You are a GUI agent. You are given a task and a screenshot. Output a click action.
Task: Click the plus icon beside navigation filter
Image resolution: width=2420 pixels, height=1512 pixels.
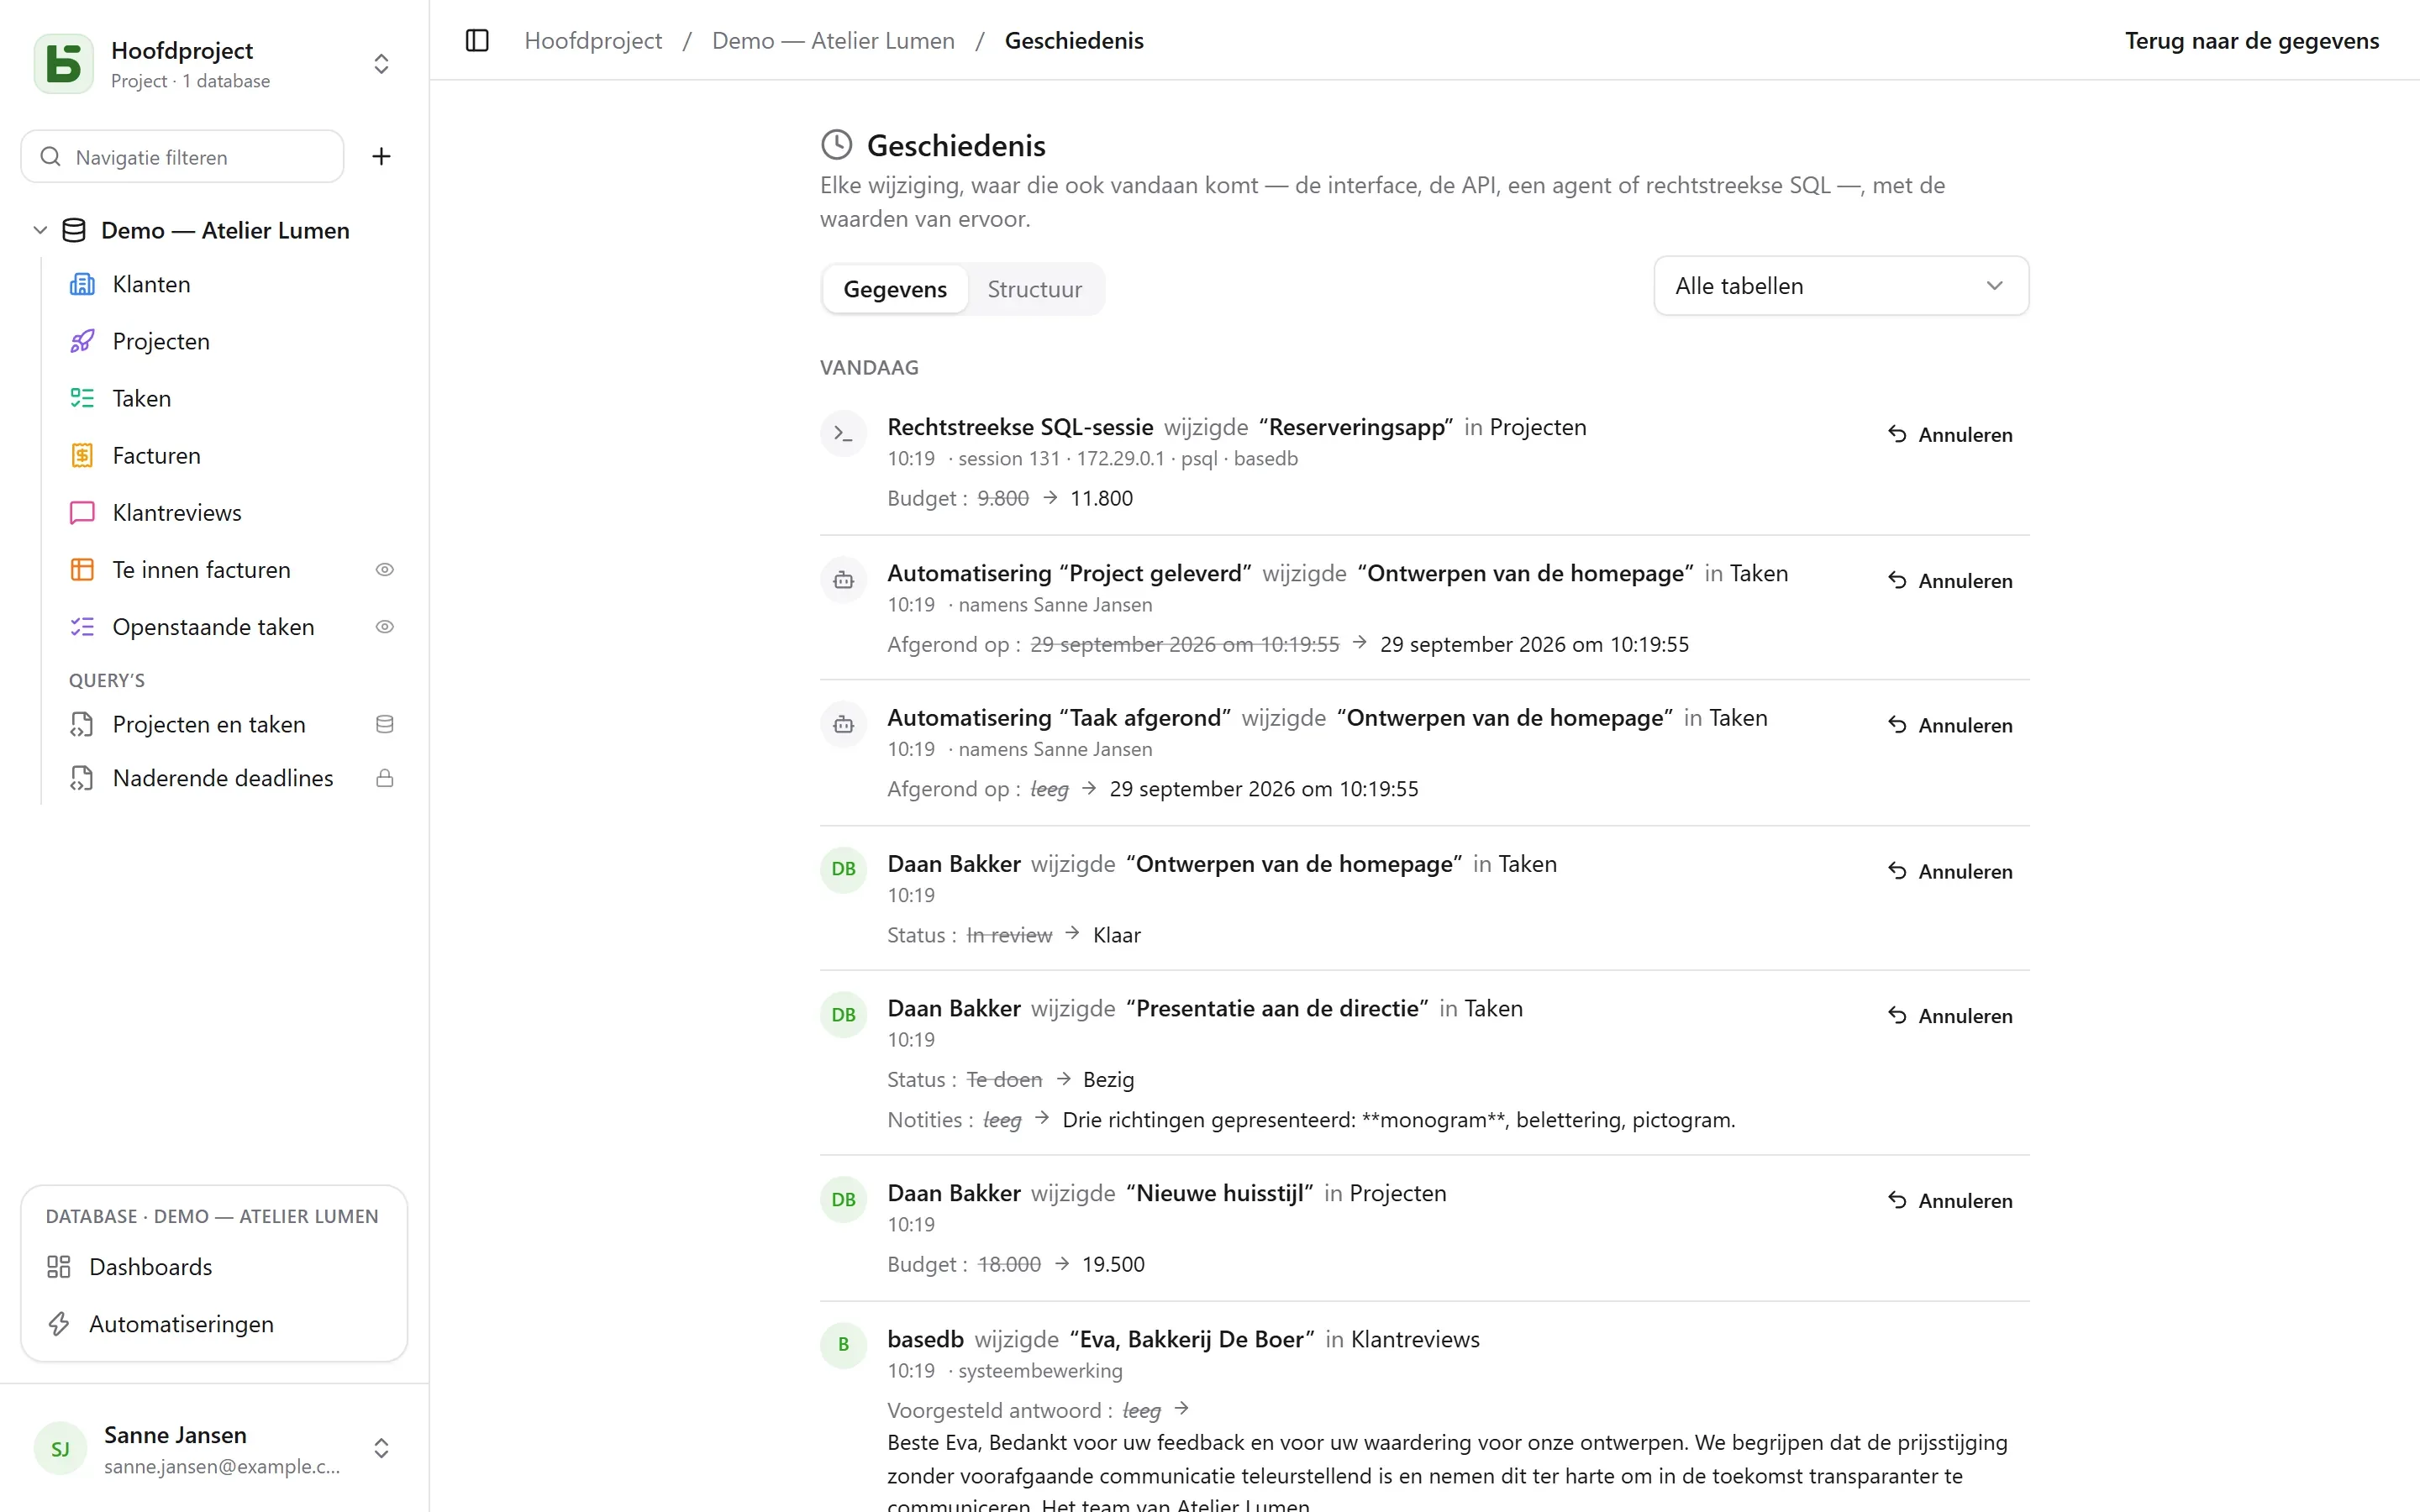[381, 156]
